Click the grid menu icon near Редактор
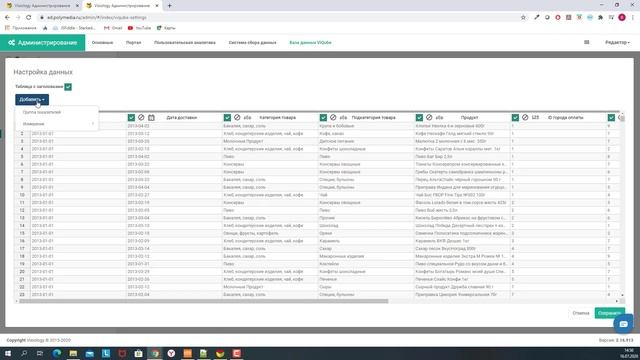 click(587, 42)
